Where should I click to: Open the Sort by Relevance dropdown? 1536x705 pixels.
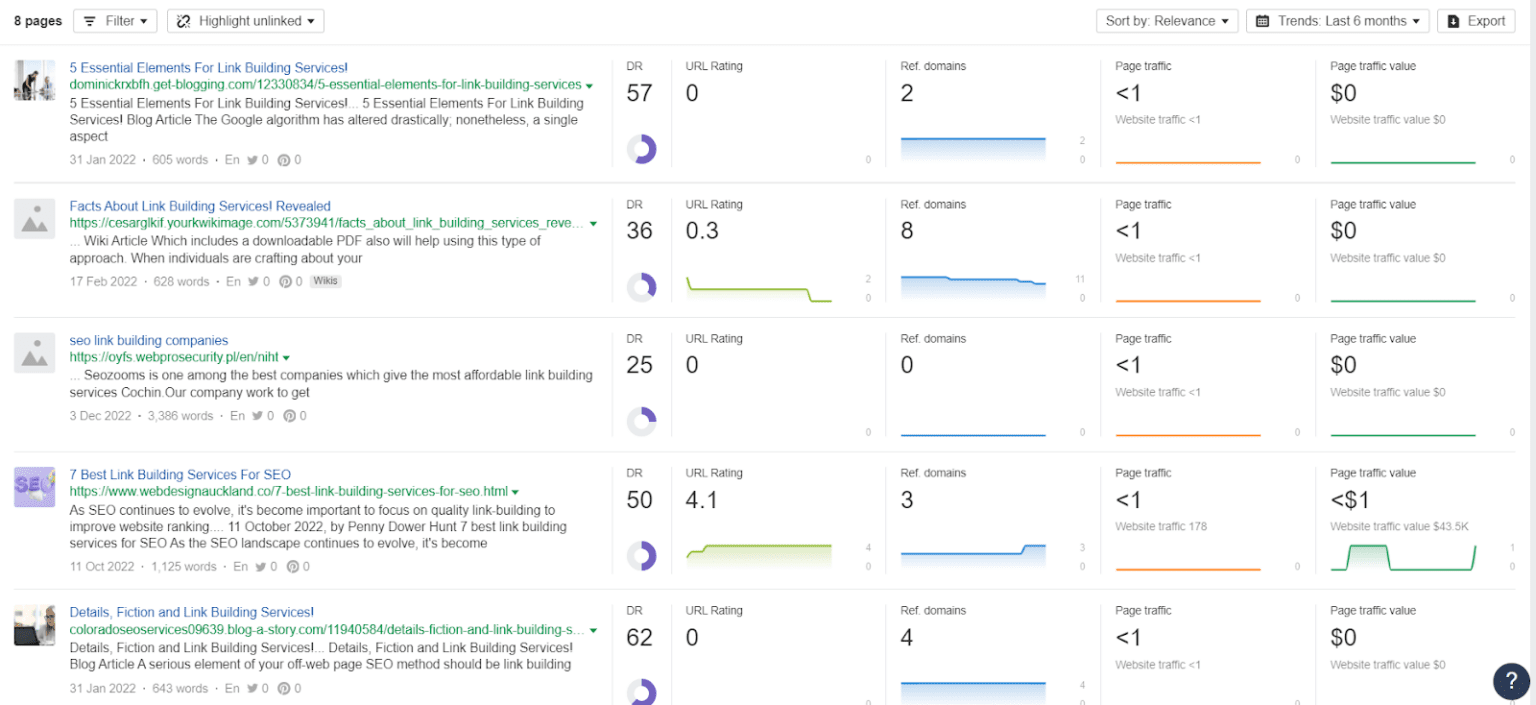coord(1167,20)
